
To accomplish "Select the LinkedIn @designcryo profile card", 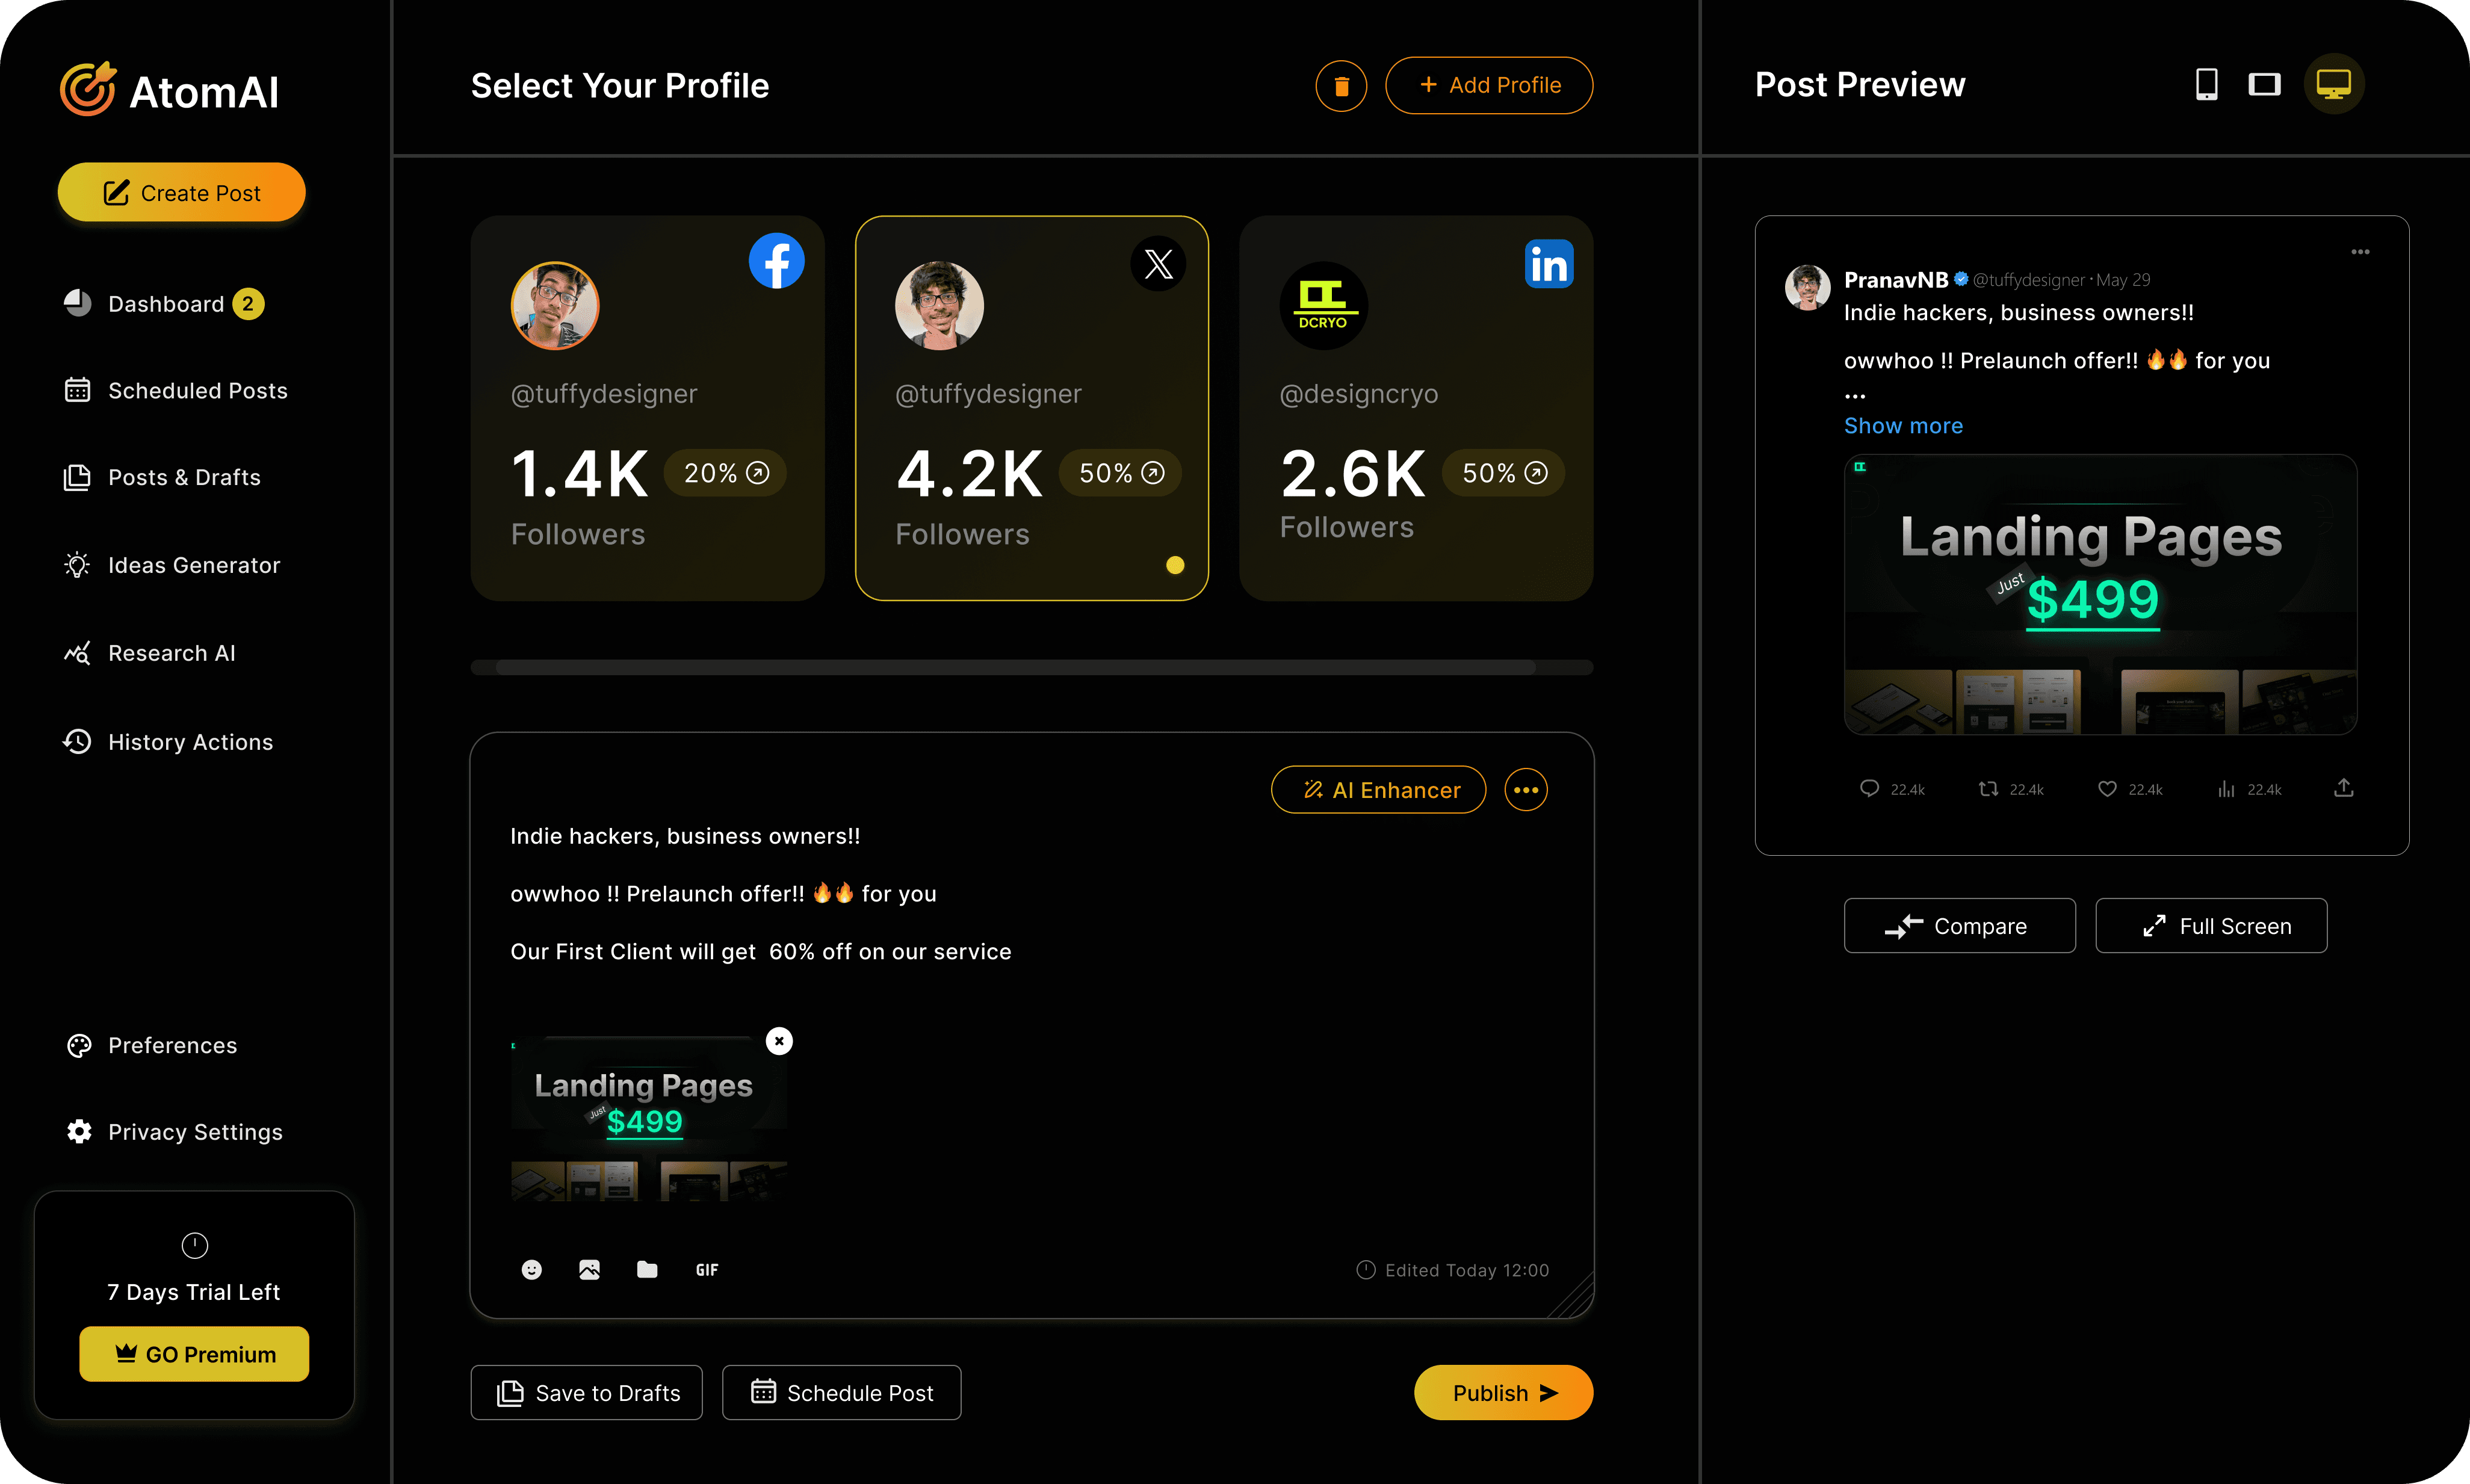I will pos(1416,408).
